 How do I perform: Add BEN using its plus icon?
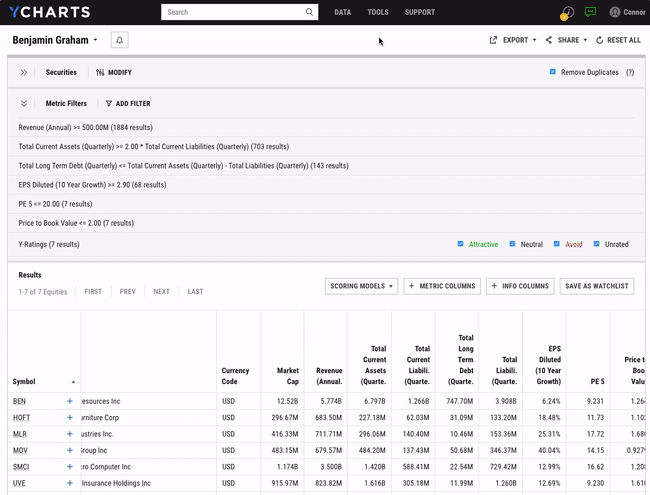point(70,401)
